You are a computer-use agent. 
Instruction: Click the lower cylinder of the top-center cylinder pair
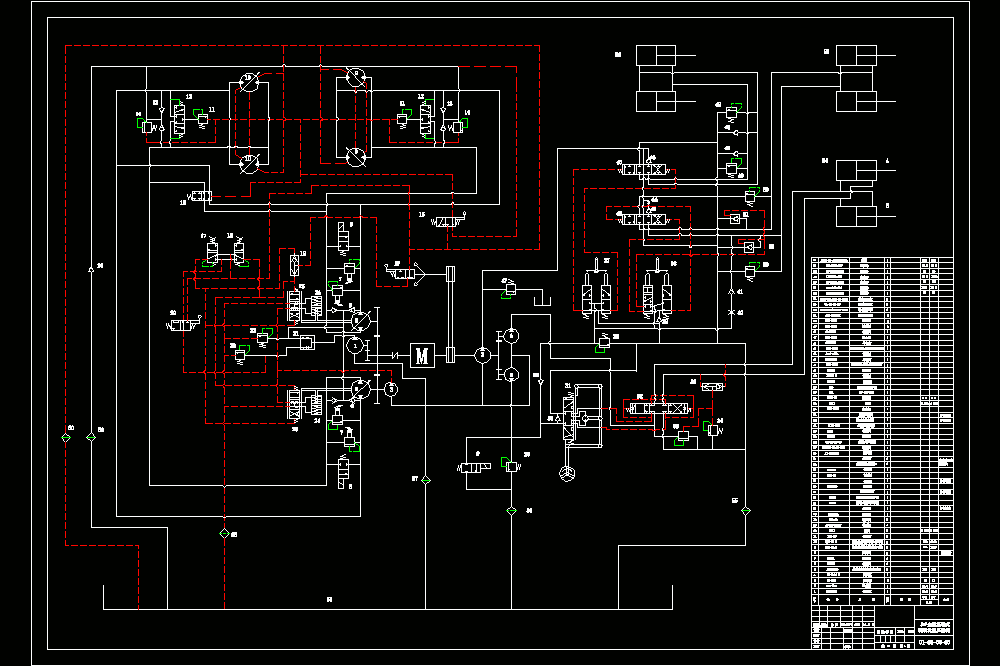pyautogui.click(x=656, y=101)
